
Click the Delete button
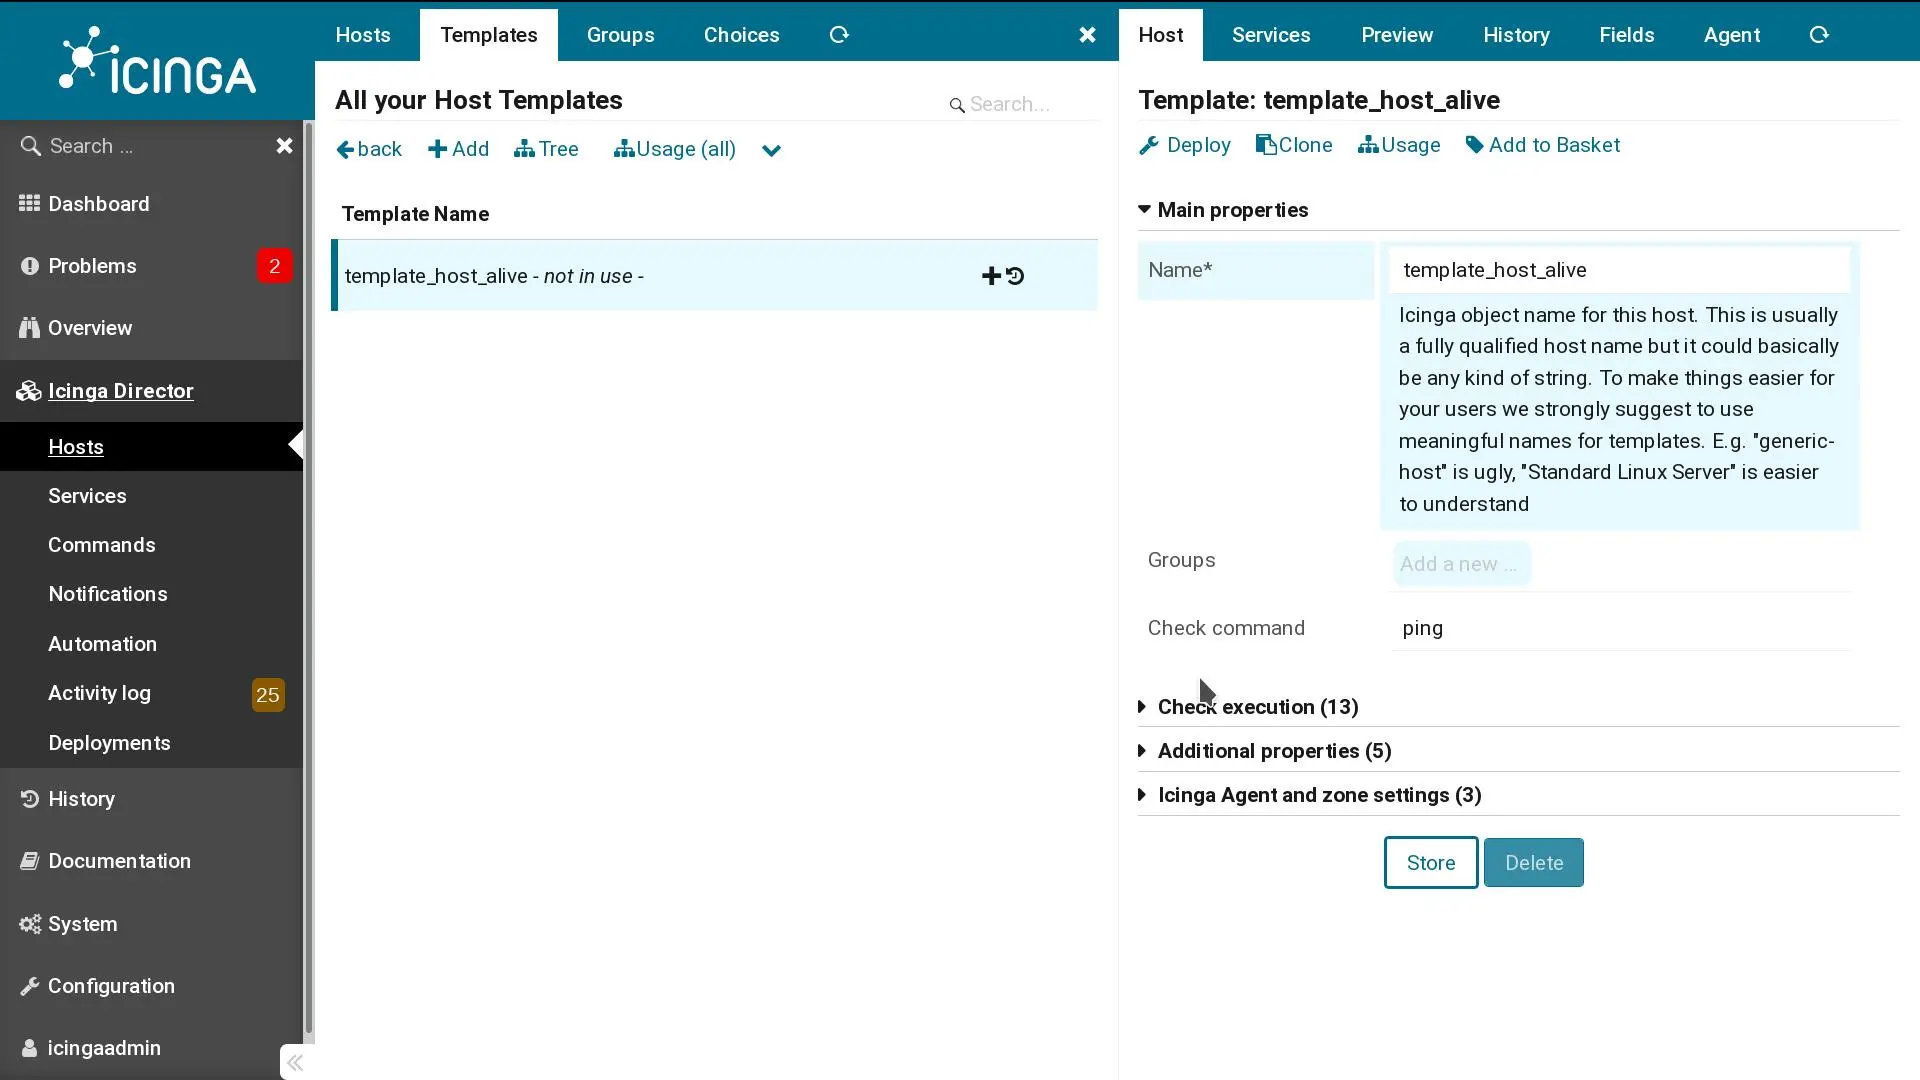1534,863
